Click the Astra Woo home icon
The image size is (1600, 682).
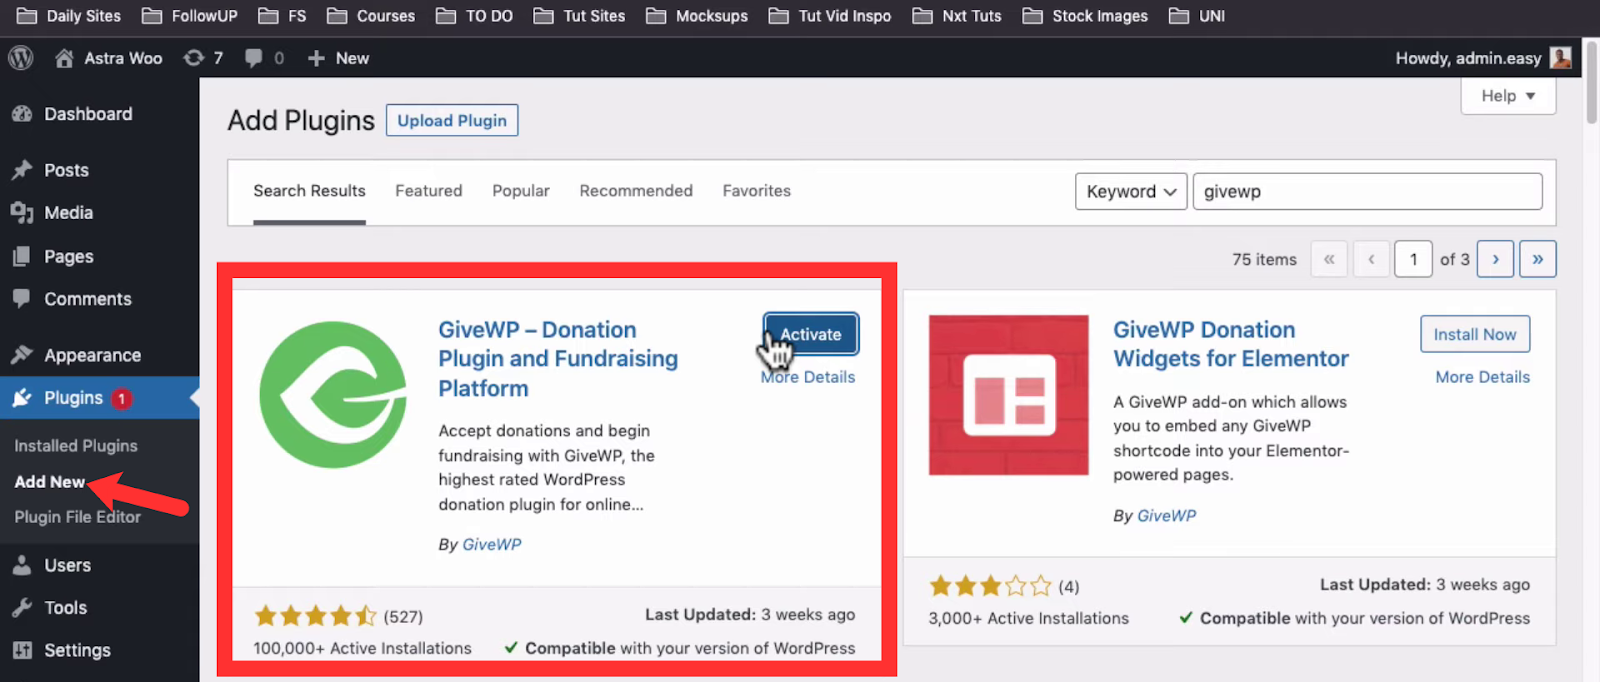coord(64,58)
